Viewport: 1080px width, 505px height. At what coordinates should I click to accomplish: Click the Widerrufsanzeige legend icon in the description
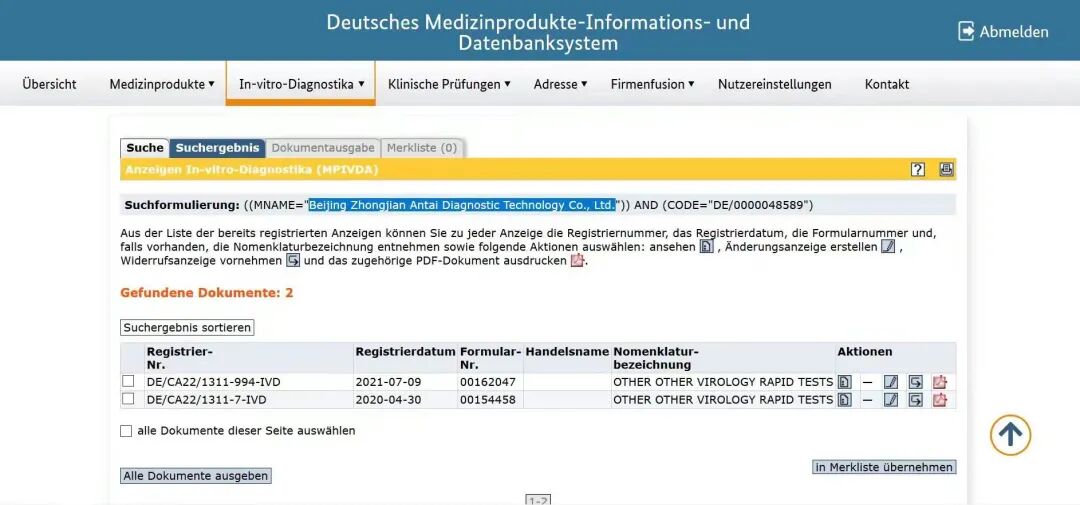[x=293, y=261]
